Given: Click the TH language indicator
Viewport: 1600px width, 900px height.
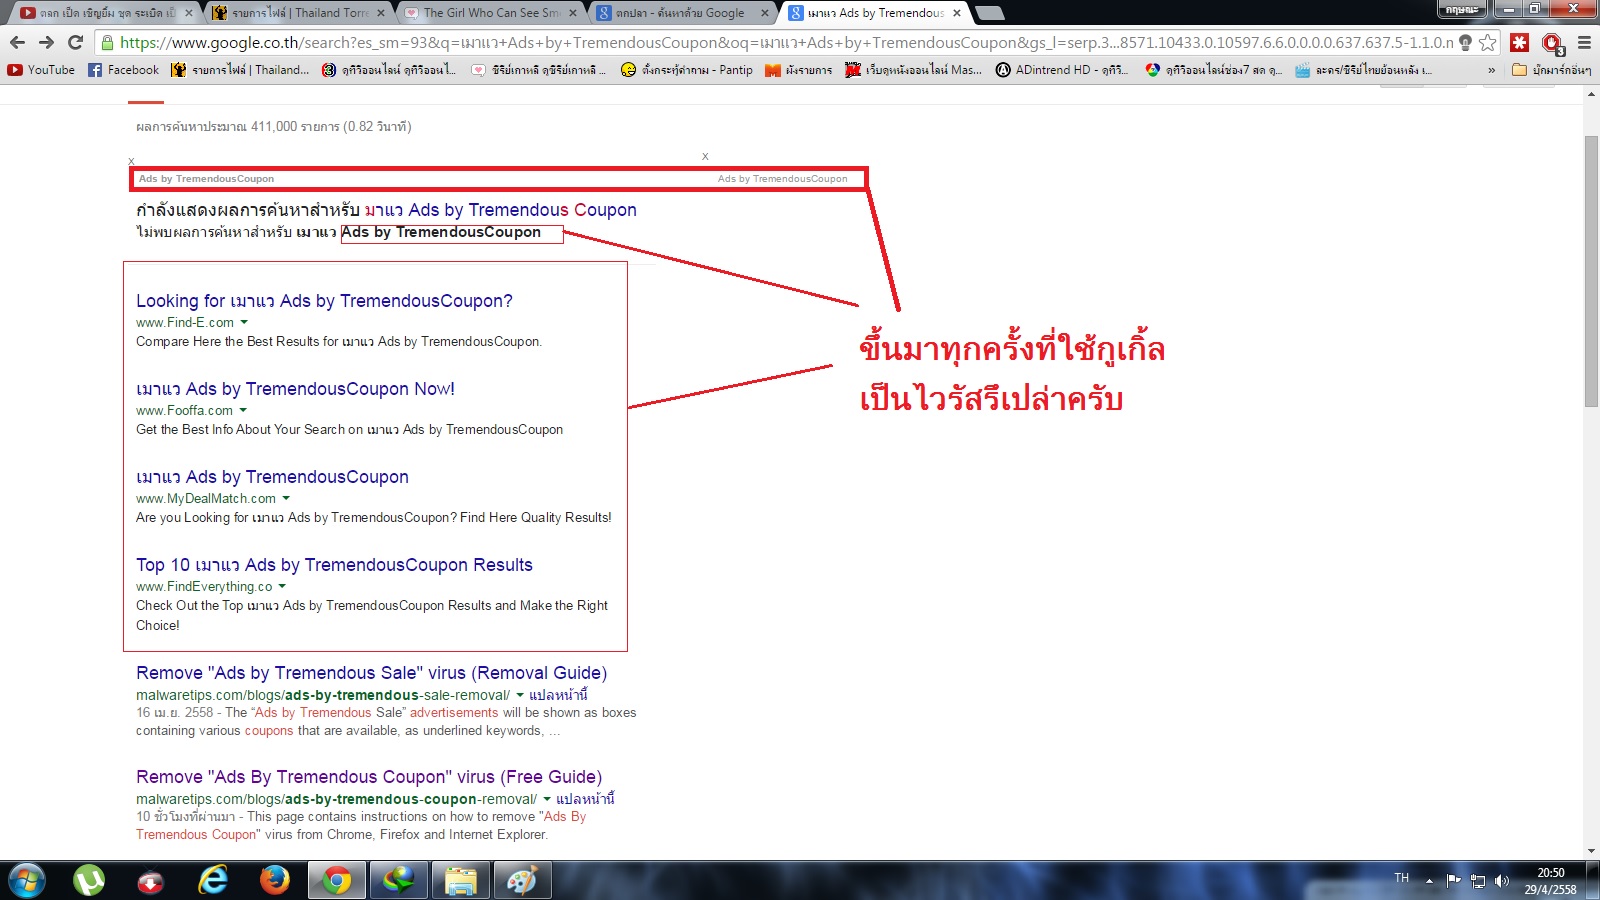Looking at the screenshot, I should (x=1402, y=879).
